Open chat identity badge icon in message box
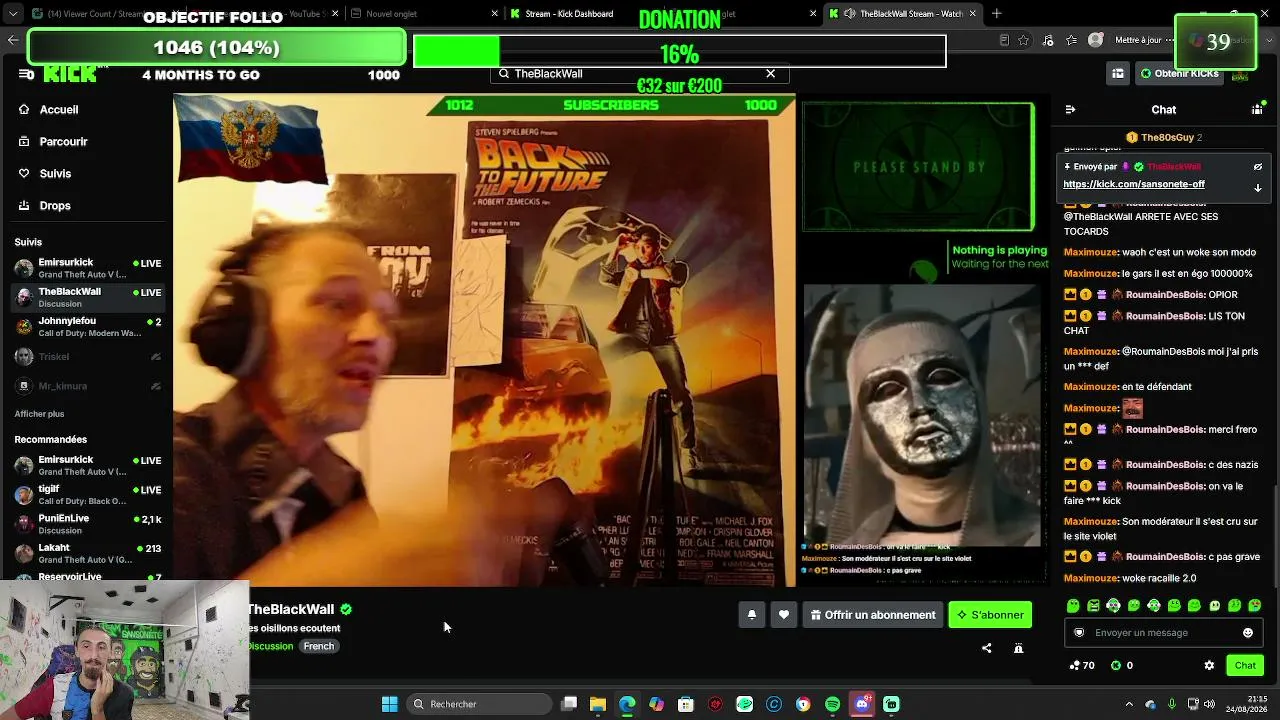The image size is (1280, 720). (x=1079, y=633)
